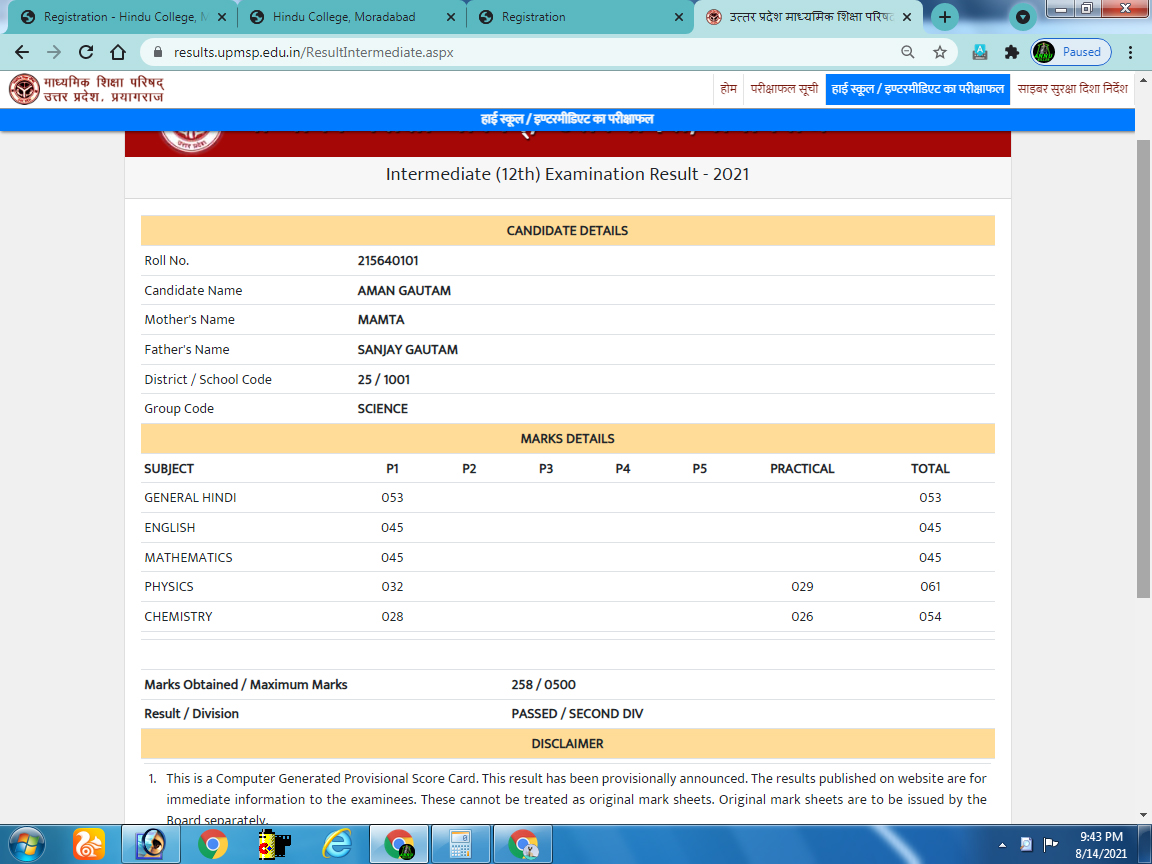Click the Google Input Tools extension icon
This screenshot has height=864, width=1152.
[x=980, y=52]
